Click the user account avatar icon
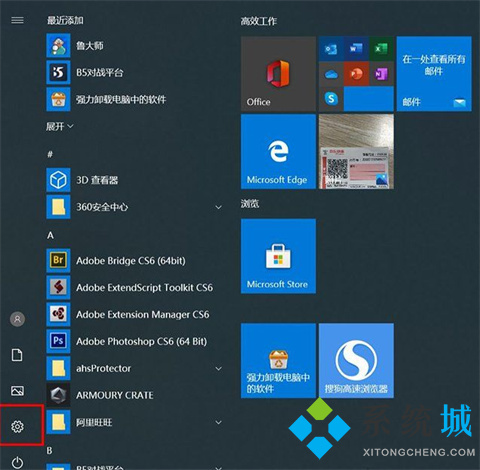The height and width of the screenshot is (470, 480). (x=17, y=319)
